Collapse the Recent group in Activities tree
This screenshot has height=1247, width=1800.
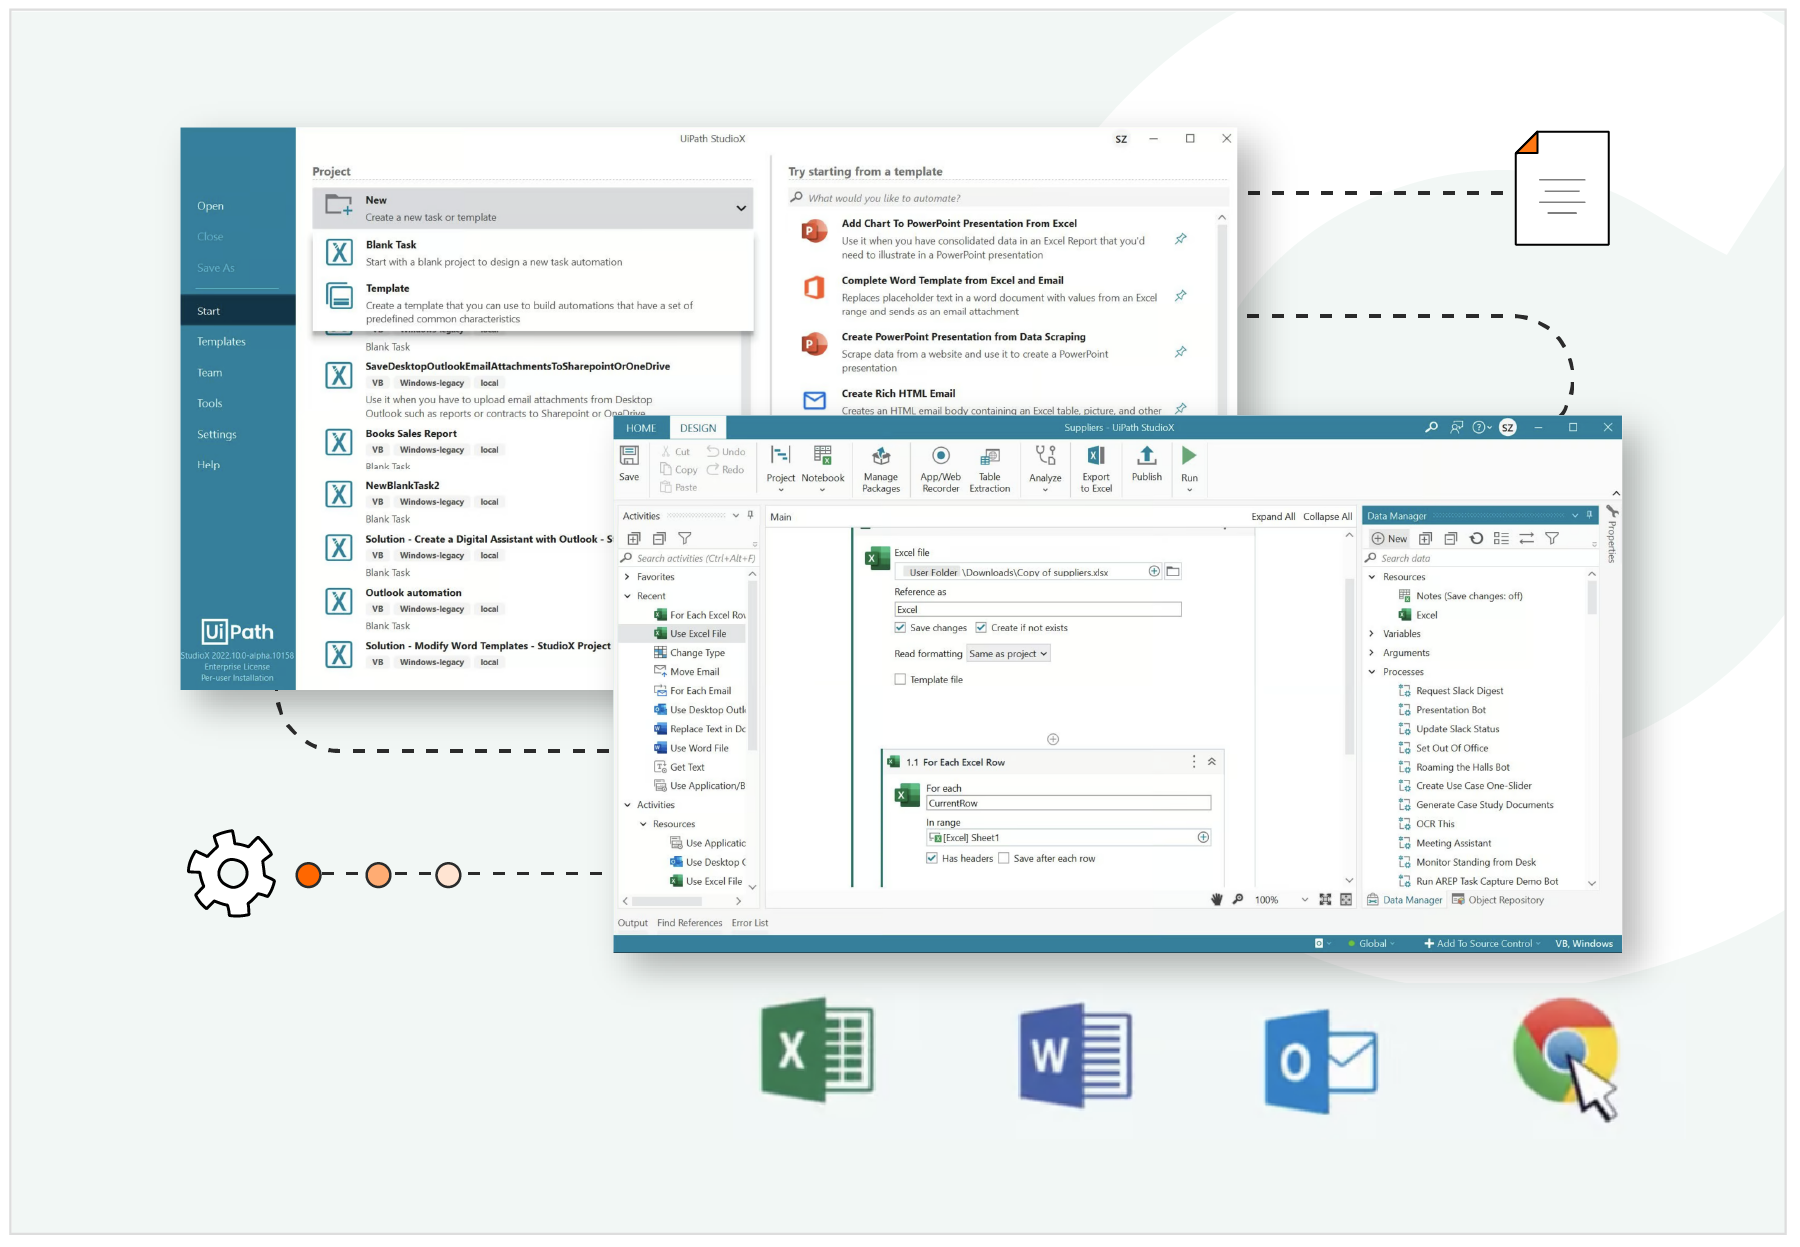(x=627, y=596)
